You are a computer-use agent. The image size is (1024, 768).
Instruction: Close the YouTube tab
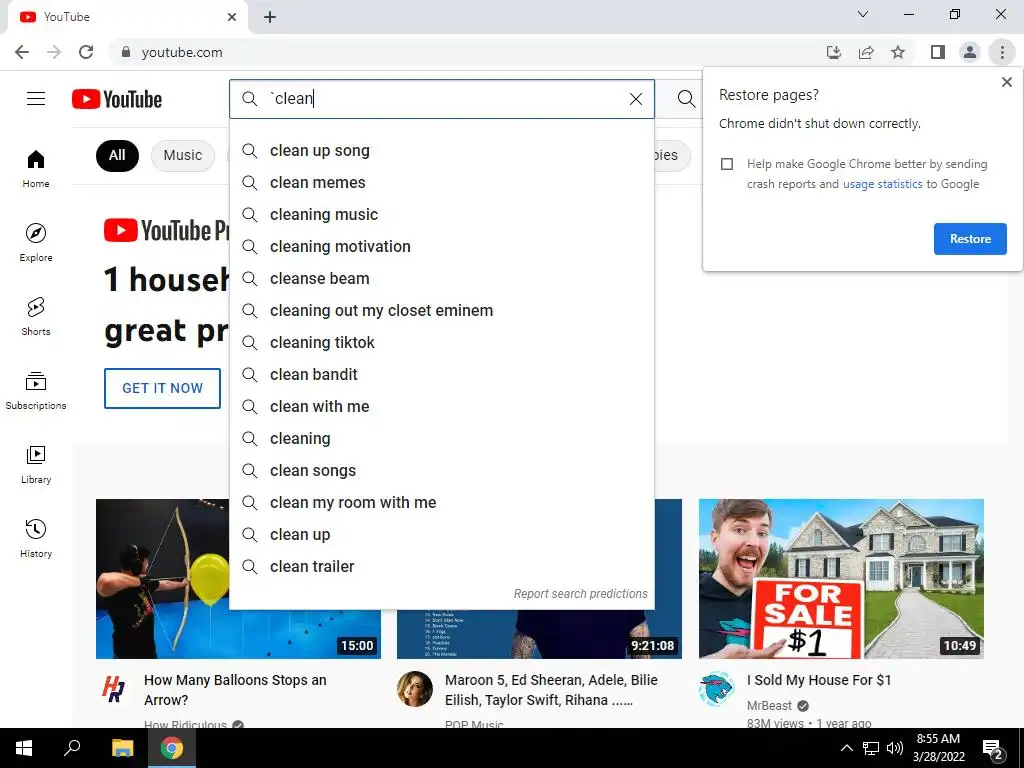(x=232, y=17)
